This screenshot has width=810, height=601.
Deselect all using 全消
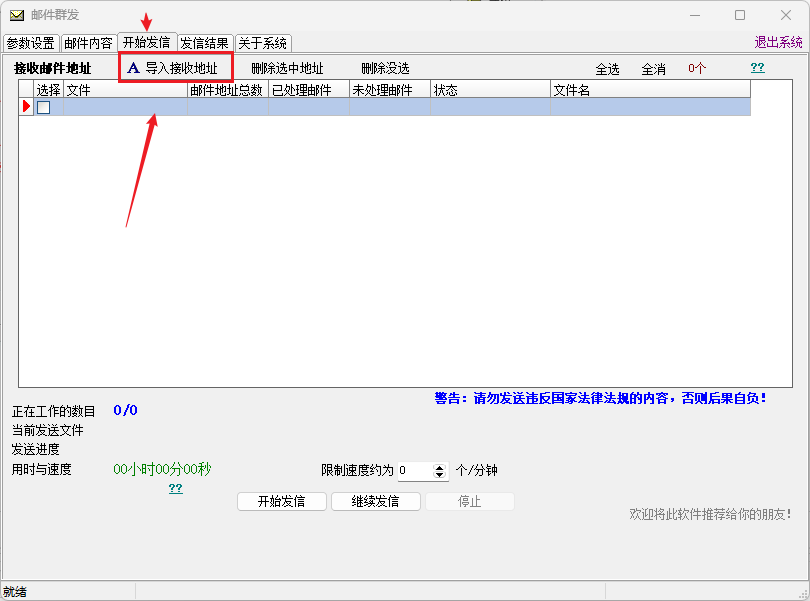tap(653, 69)
